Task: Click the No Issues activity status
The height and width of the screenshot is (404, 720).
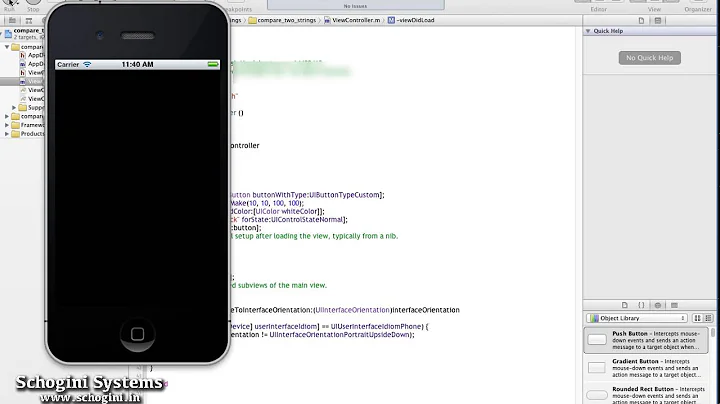Action: click(x=355, y=5)
